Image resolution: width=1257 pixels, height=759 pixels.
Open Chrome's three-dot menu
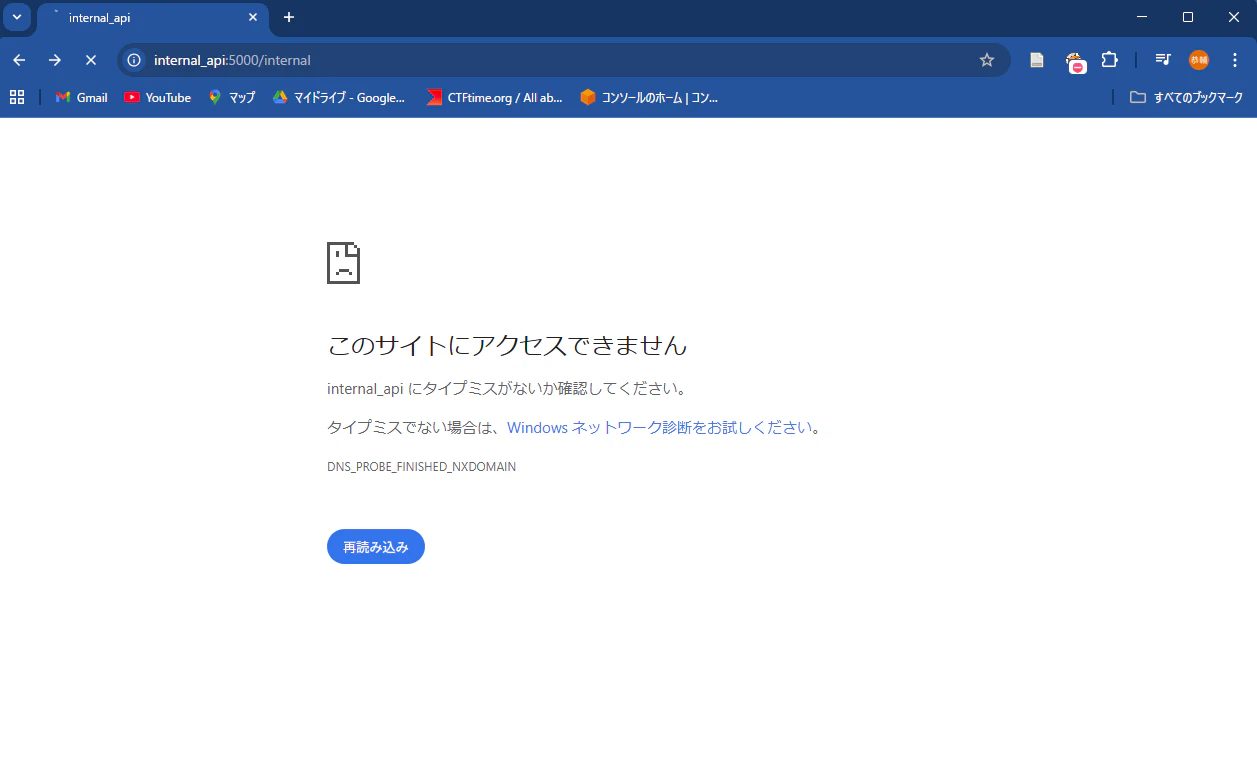click(x=1235, y=60)
